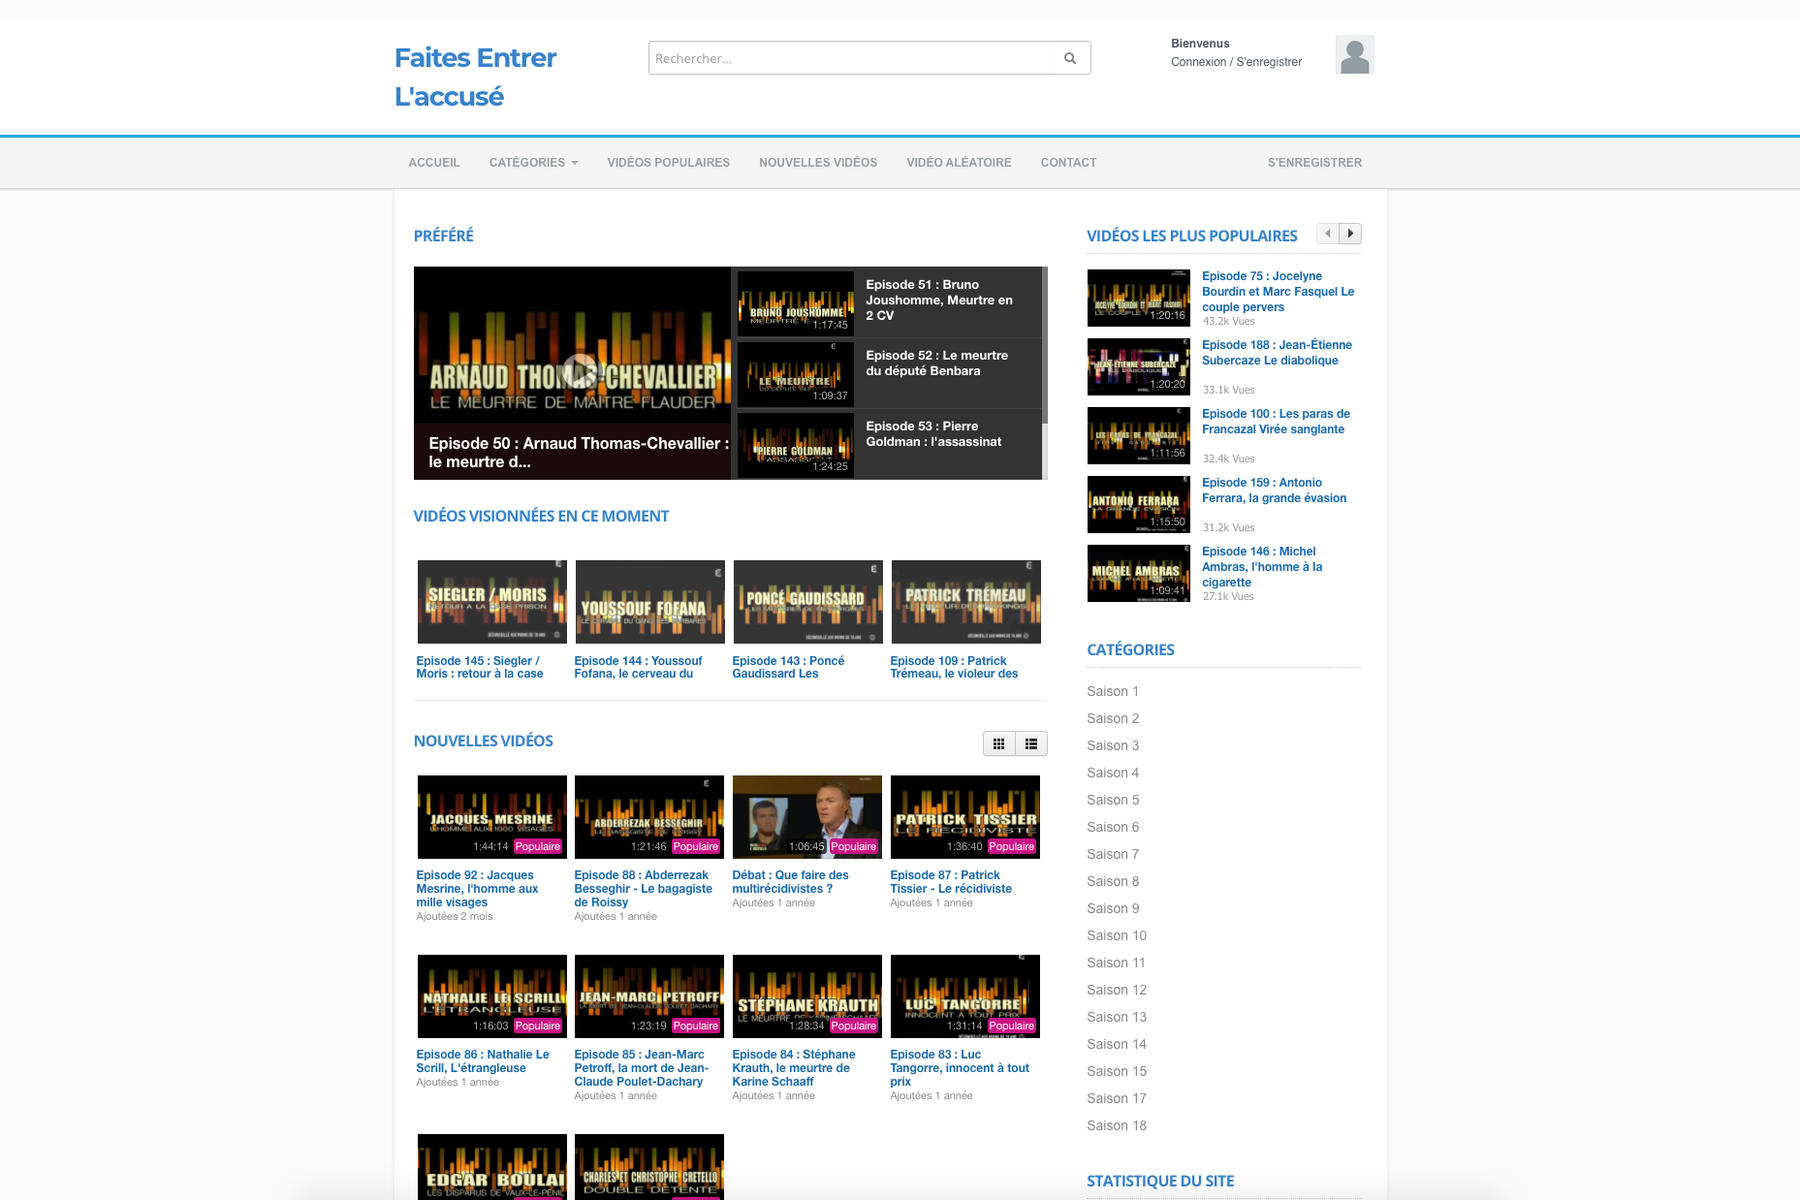The height and width of the screenshot is (1200, 1800).
Task: Open Edgar Boulai video thumbnail
Action: pyautogui.click(x=492, y=1167)
